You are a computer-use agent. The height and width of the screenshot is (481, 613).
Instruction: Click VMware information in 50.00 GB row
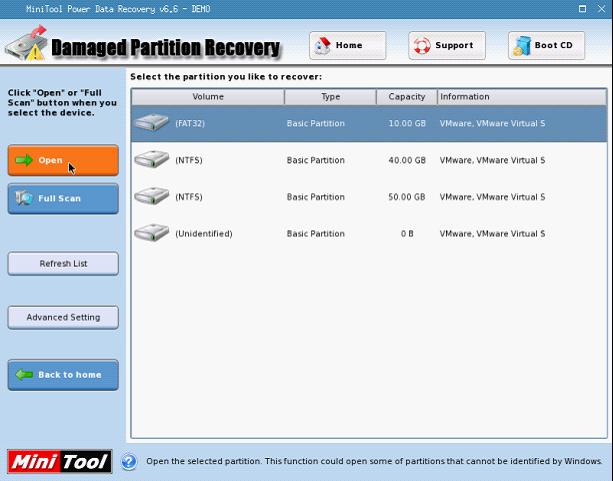pyautogui.click(x=492, y=197)
